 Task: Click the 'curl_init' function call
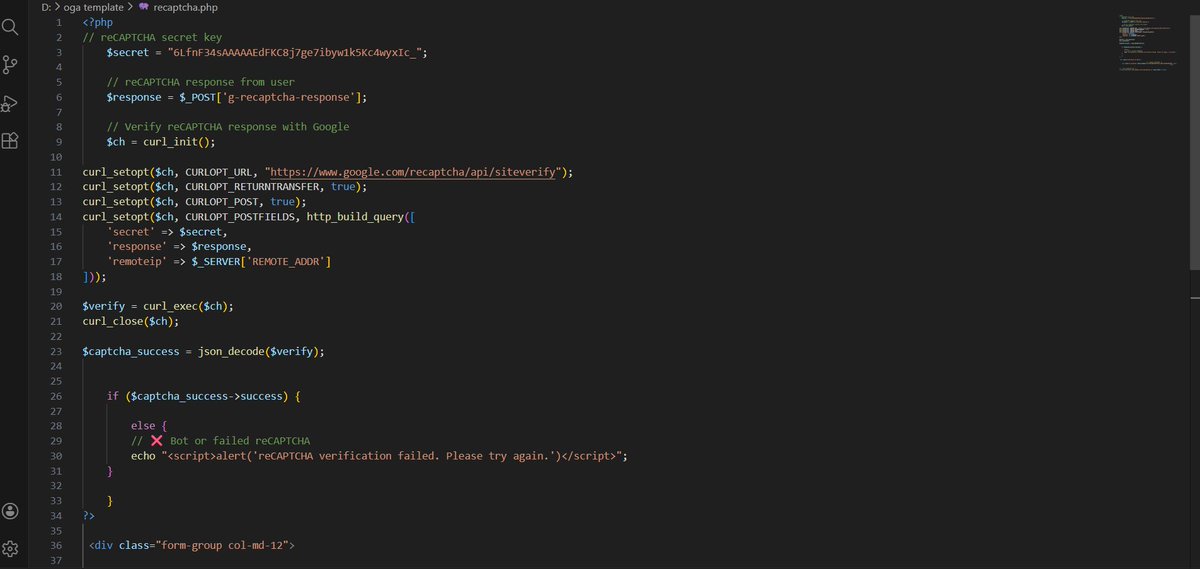click(x=171, y=142)
